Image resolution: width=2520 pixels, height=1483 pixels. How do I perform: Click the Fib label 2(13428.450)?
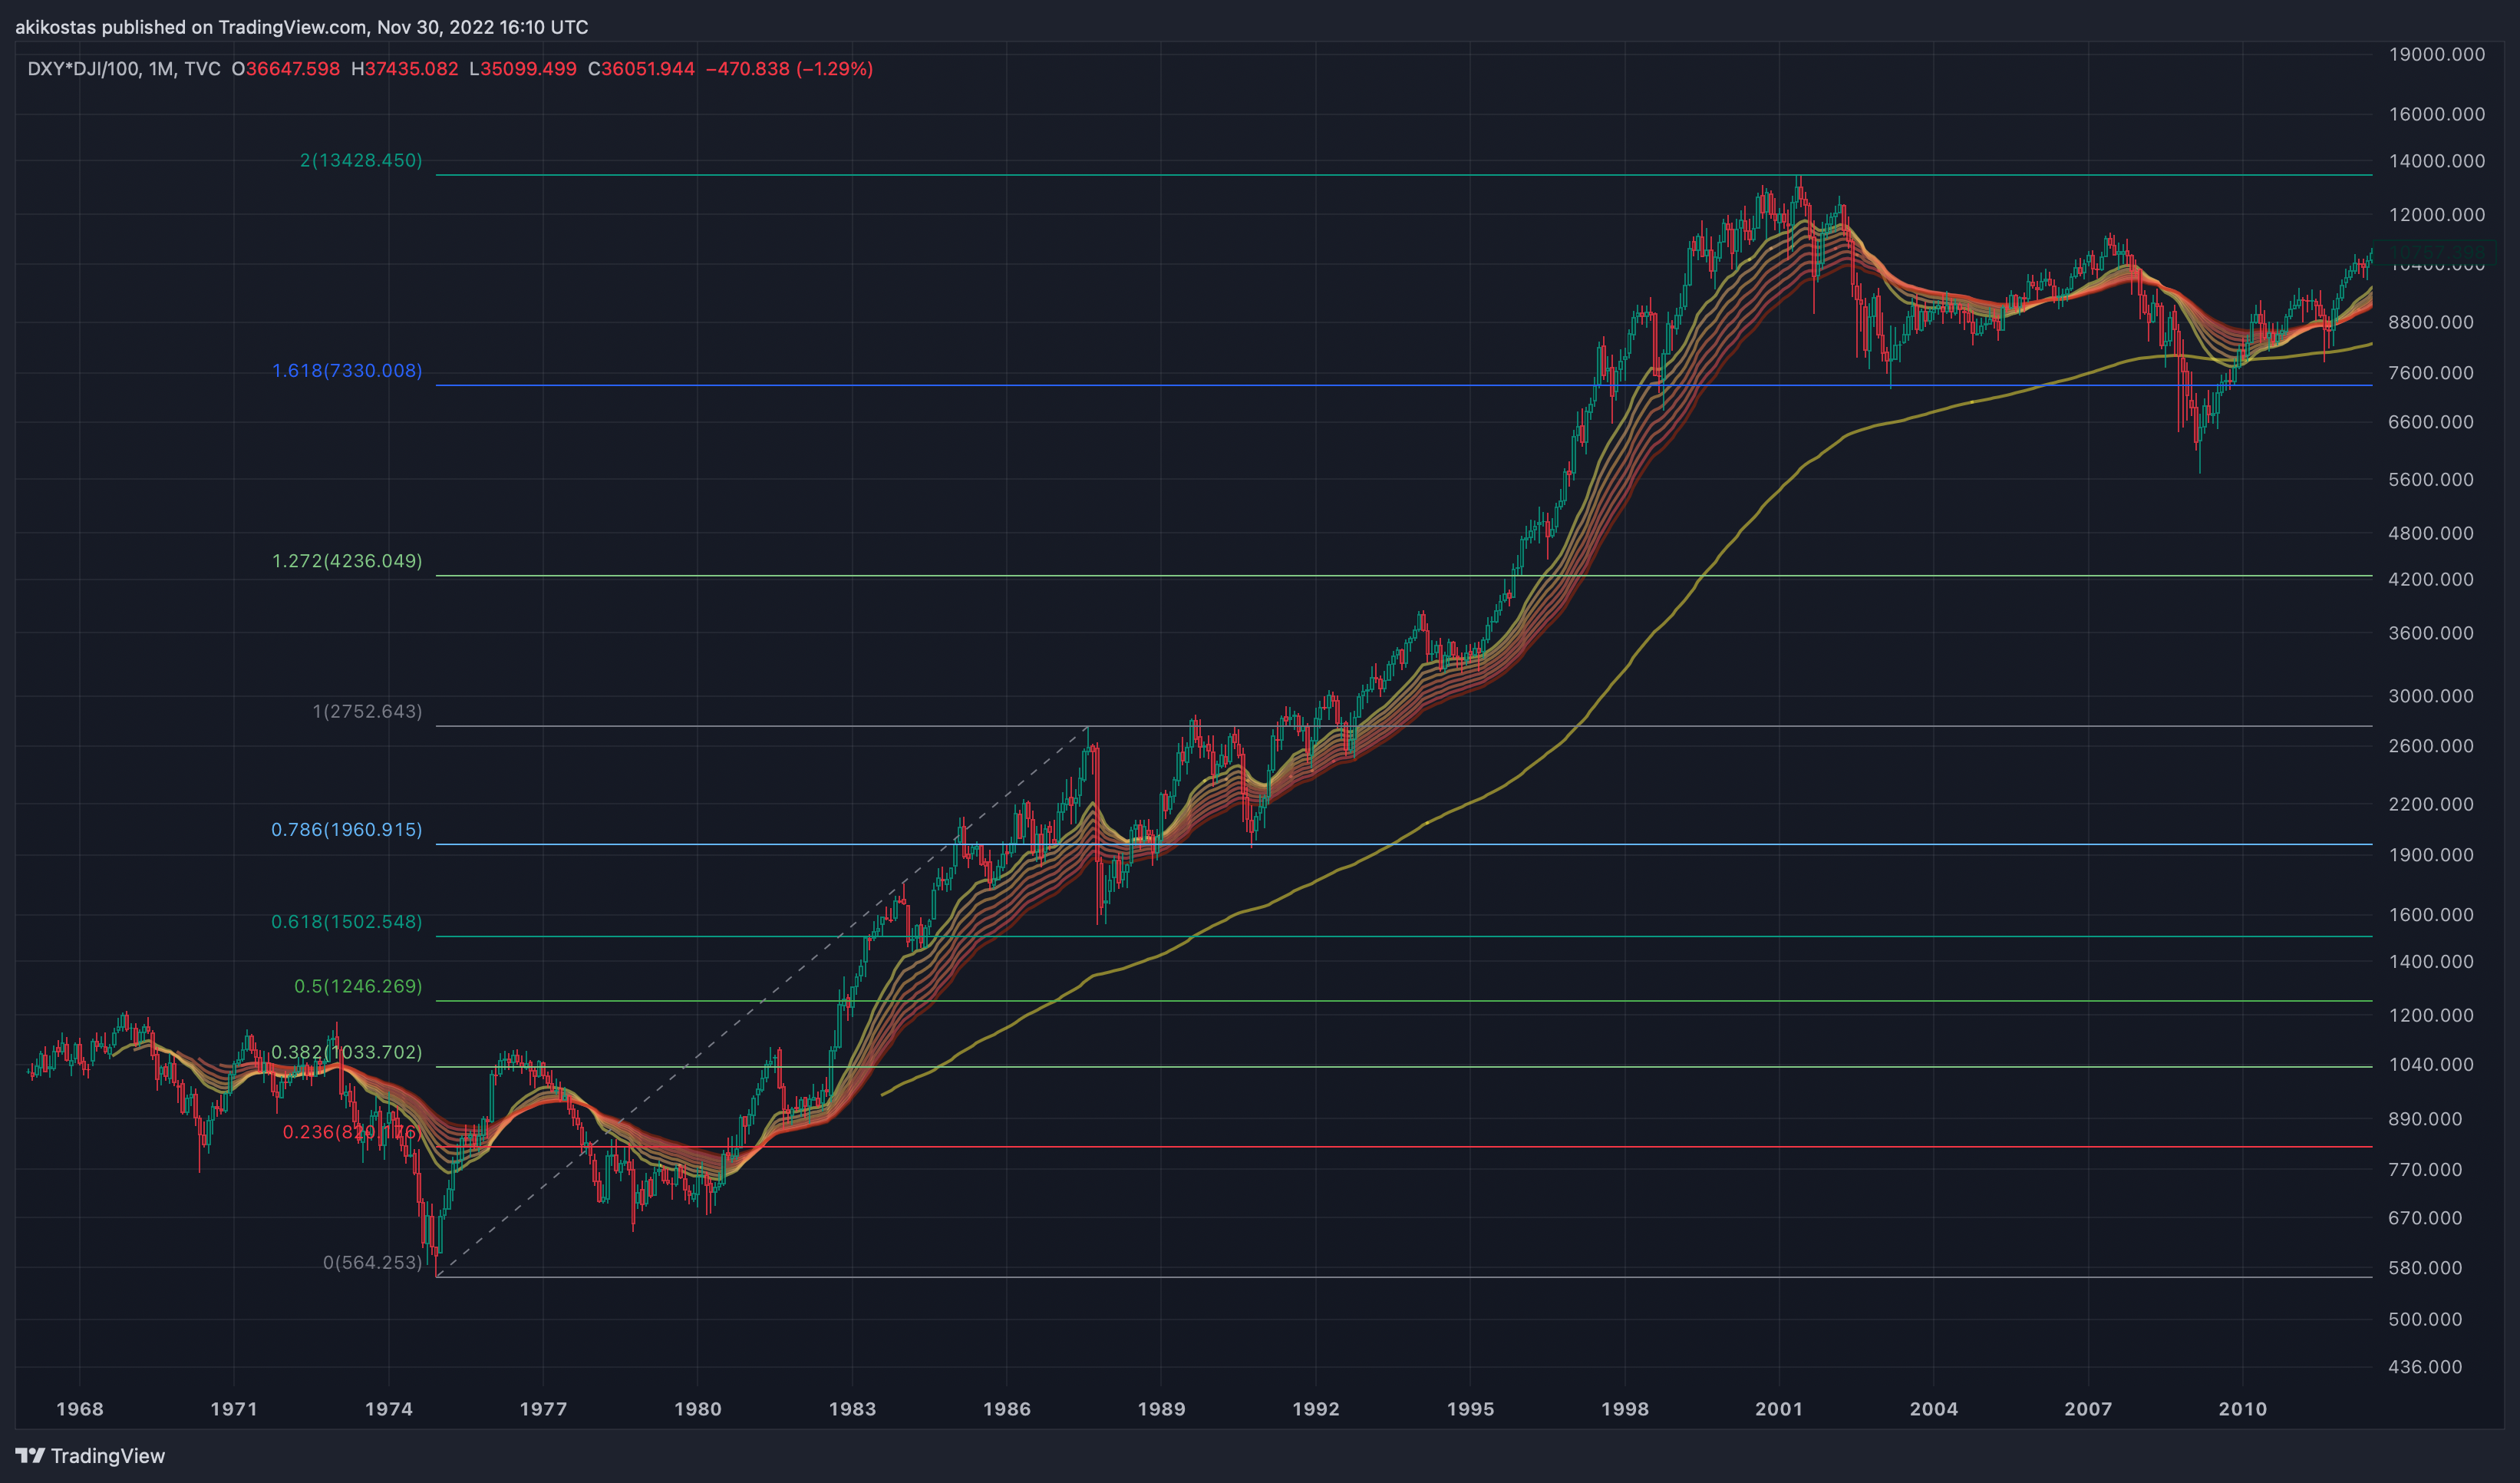click(361, 160)
